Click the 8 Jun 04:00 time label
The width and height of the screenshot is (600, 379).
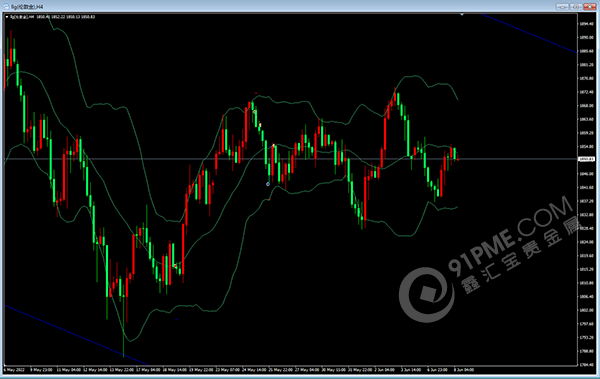464,370
